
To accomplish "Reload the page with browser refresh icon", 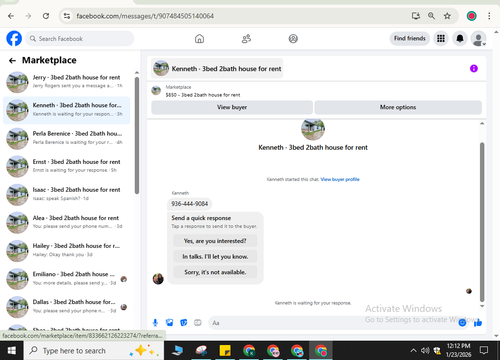I will click(46, 16).
